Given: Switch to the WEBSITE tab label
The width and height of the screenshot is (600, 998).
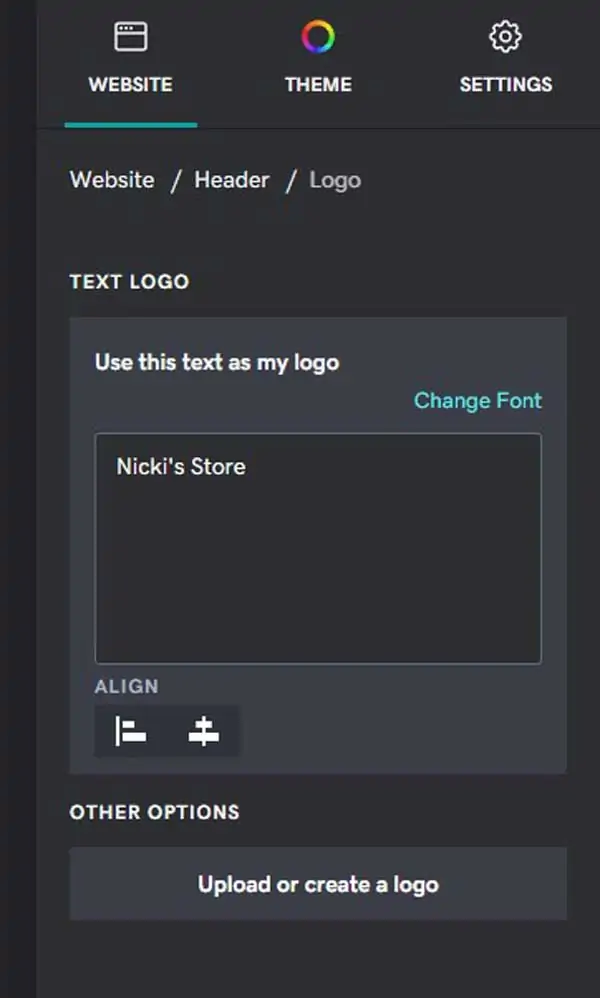Looking at the screenshot, I should point(130,85).
